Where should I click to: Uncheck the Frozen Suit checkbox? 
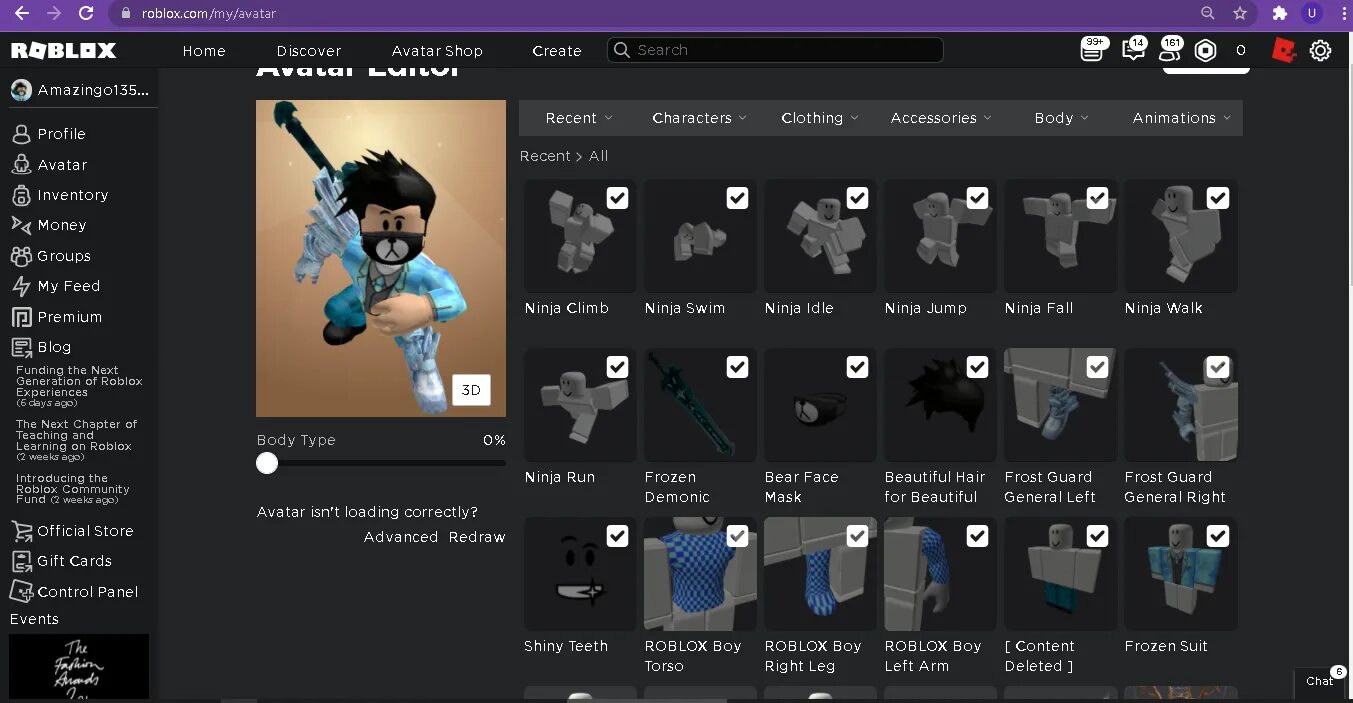click(1218, 536)
